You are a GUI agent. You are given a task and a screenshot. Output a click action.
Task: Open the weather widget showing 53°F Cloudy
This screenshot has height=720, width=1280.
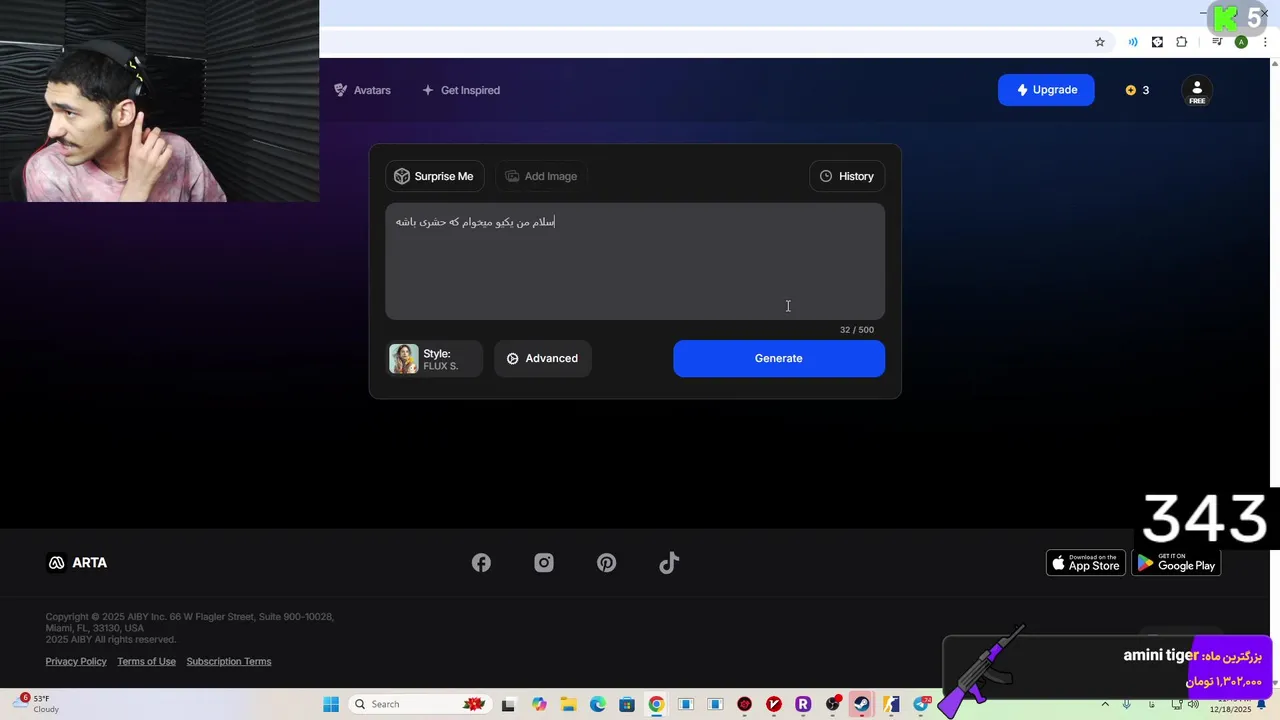(x=37, y=703)
